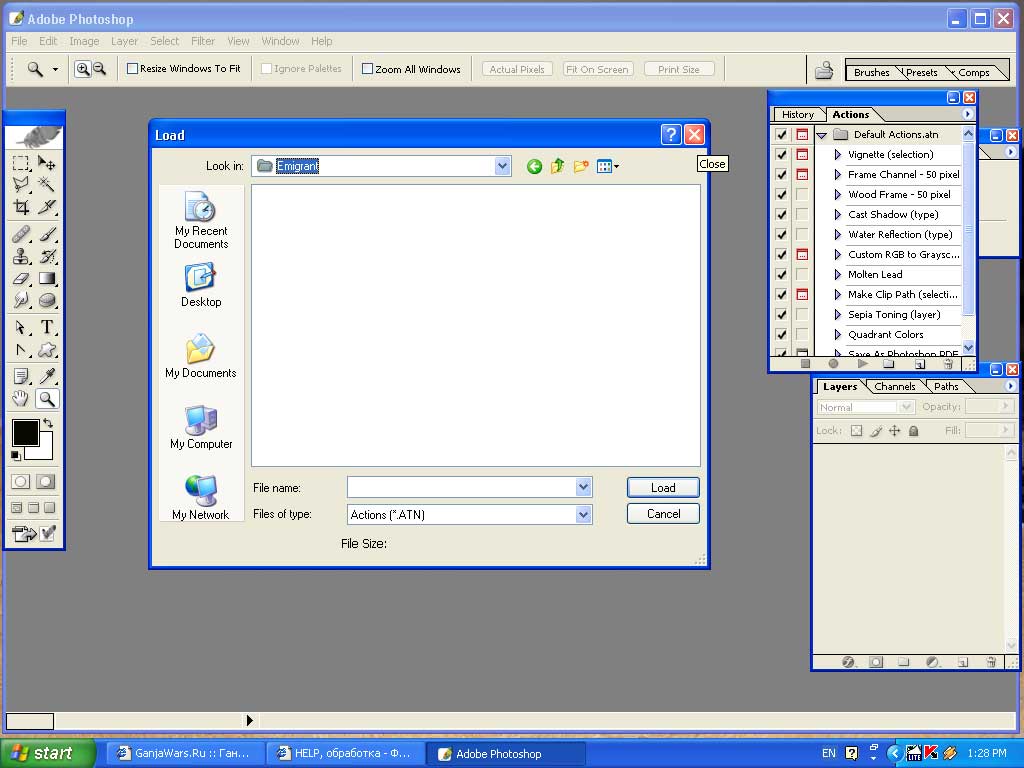1024x768 pixels.
Task: Select the Type tool
Action: [x=47, y=327]
